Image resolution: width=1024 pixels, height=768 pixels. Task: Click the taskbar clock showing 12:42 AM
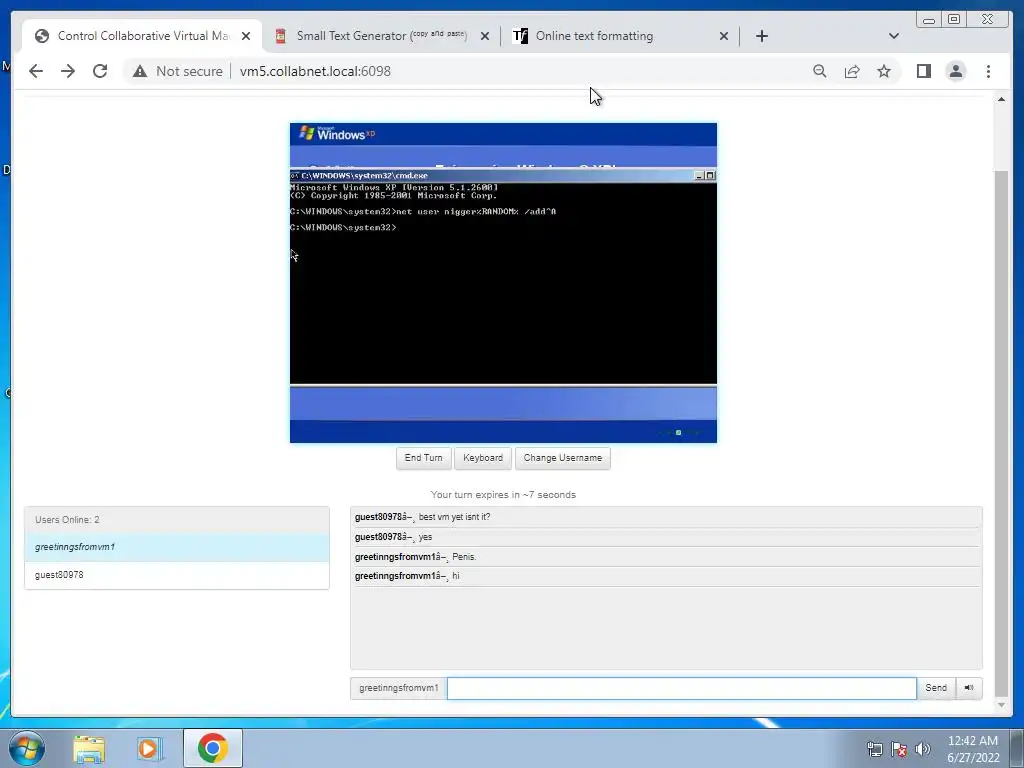972,749
